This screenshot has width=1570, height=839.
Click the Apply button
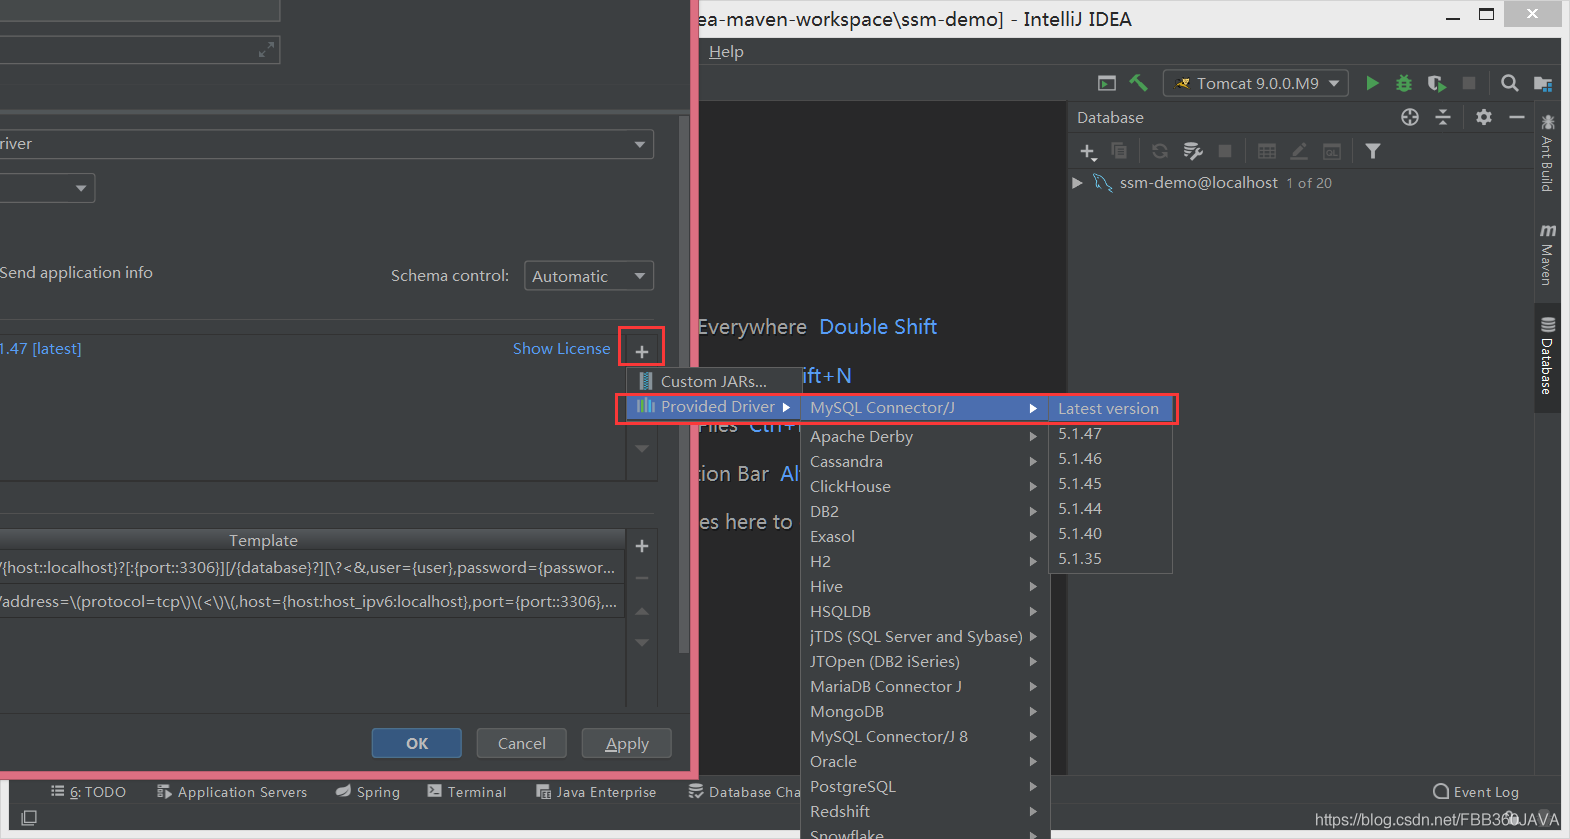627,743
